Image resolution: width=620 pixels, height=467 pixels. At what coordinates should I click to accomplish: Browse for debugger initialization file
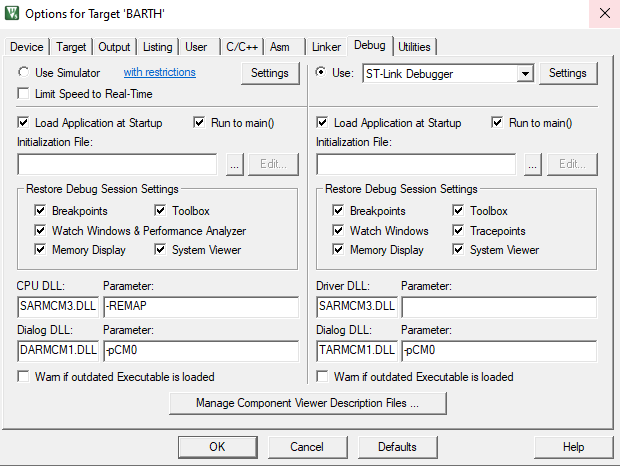pos(533,164)
